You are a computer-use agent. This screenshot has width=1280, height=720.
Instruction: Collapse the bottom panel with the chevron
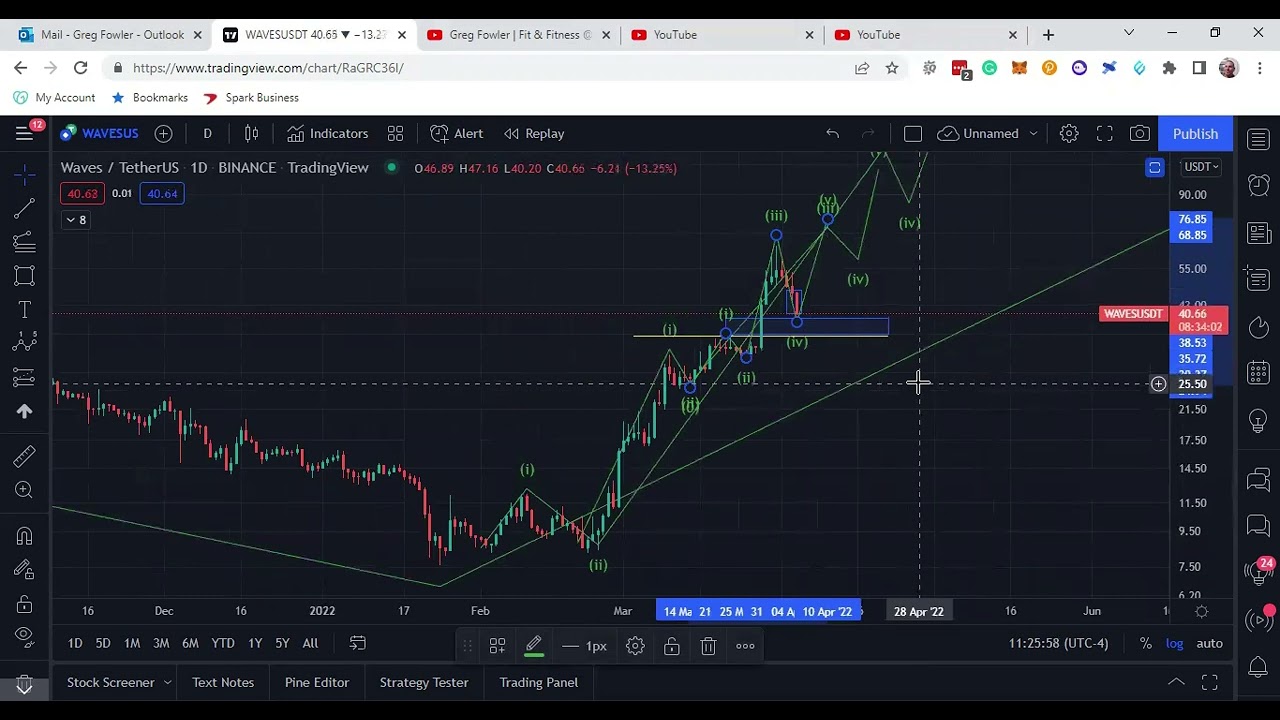[1176, 682]
